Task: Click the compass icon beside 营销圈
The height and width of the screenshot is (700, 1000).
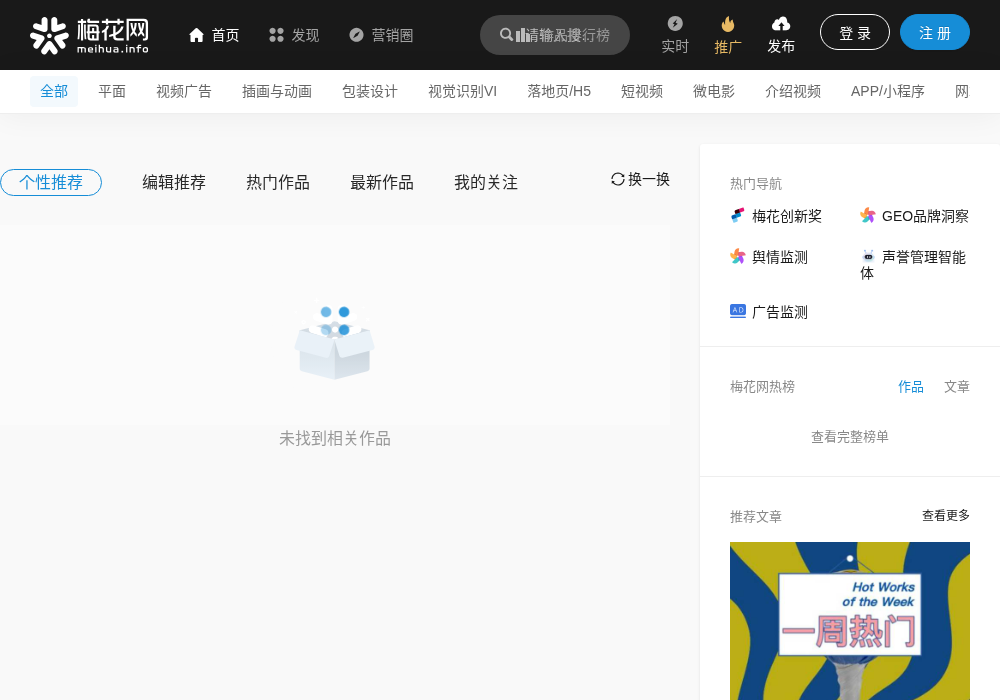Action: pyautogui.click(x=357, y=35)
